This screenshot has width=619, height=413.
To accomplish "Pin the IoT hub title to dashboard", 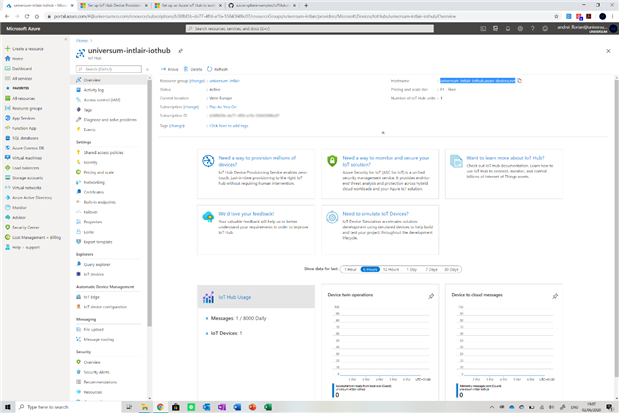I will coord(181,50).
